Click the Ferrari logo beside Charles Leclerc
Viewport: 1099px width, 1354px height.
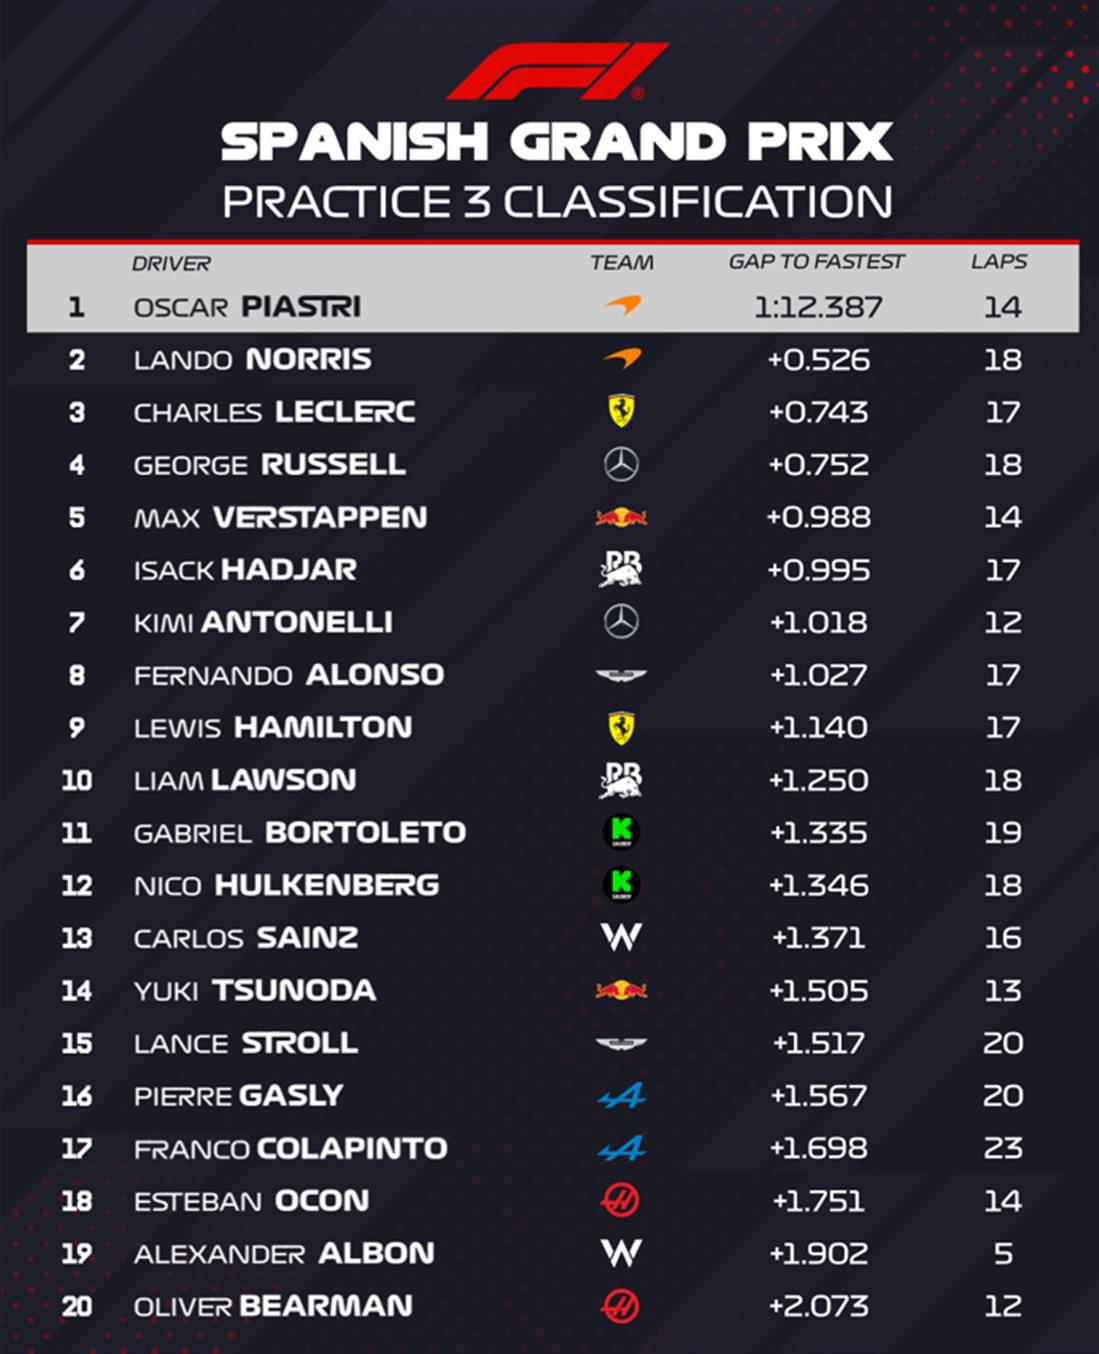coord(621,411)
